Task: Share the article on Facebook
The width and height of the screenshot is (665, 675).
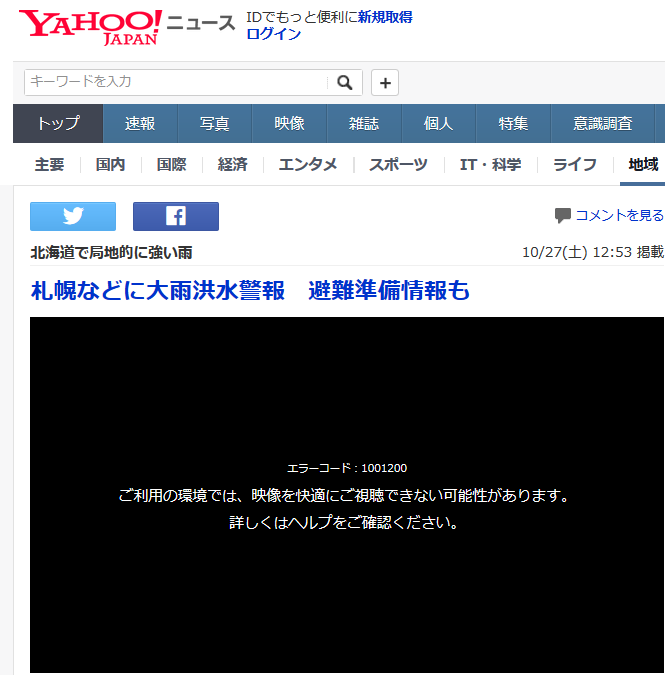Action: 176,216
